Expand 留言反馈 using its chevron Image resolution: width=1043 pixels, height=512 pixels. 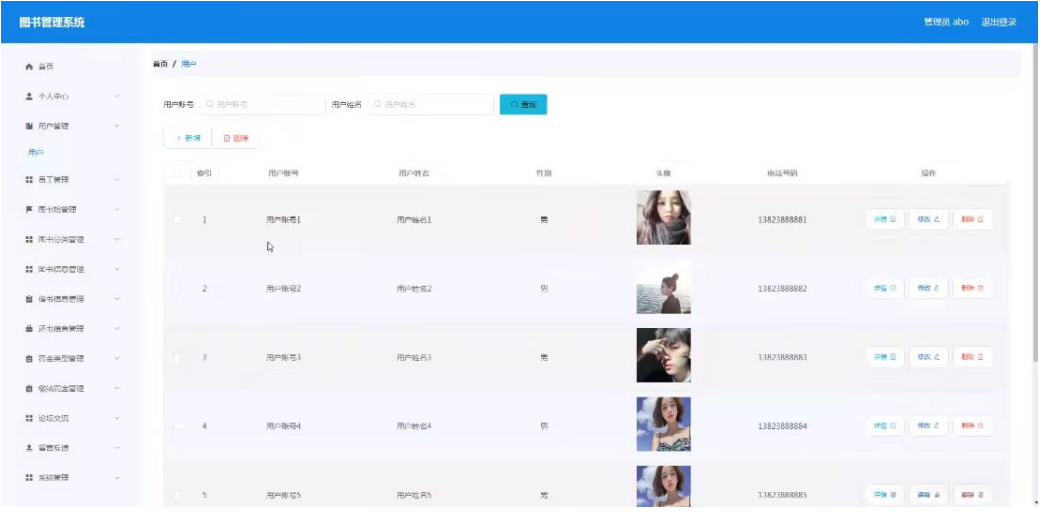point(117,448)
